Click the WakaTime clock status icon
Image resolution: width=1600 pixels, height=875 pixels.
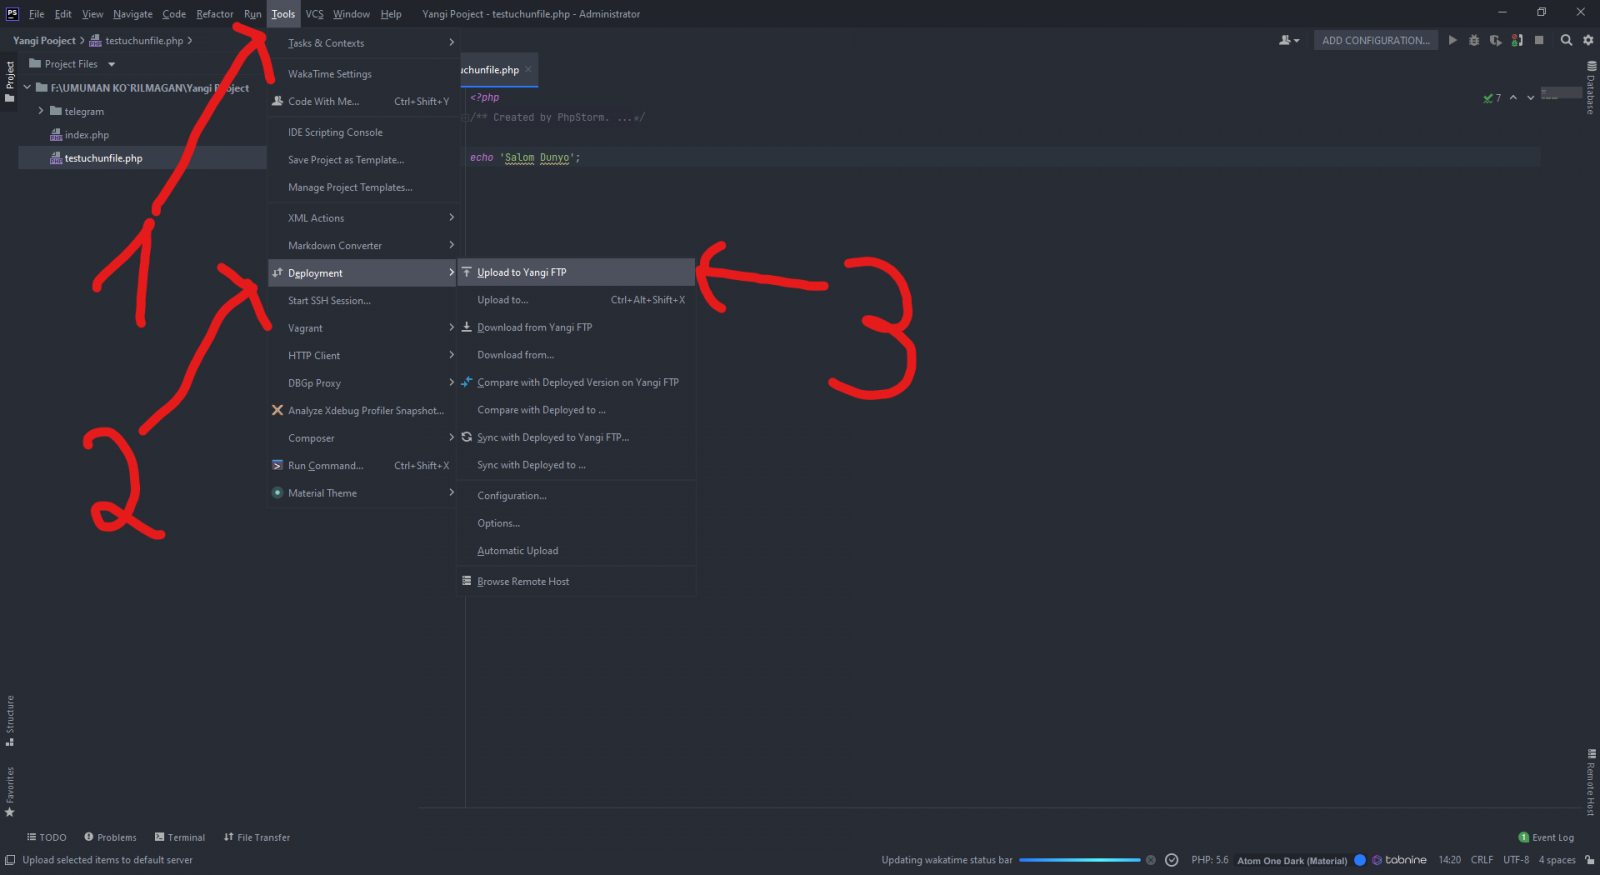pyautogui.click(x=1172, y=860)
